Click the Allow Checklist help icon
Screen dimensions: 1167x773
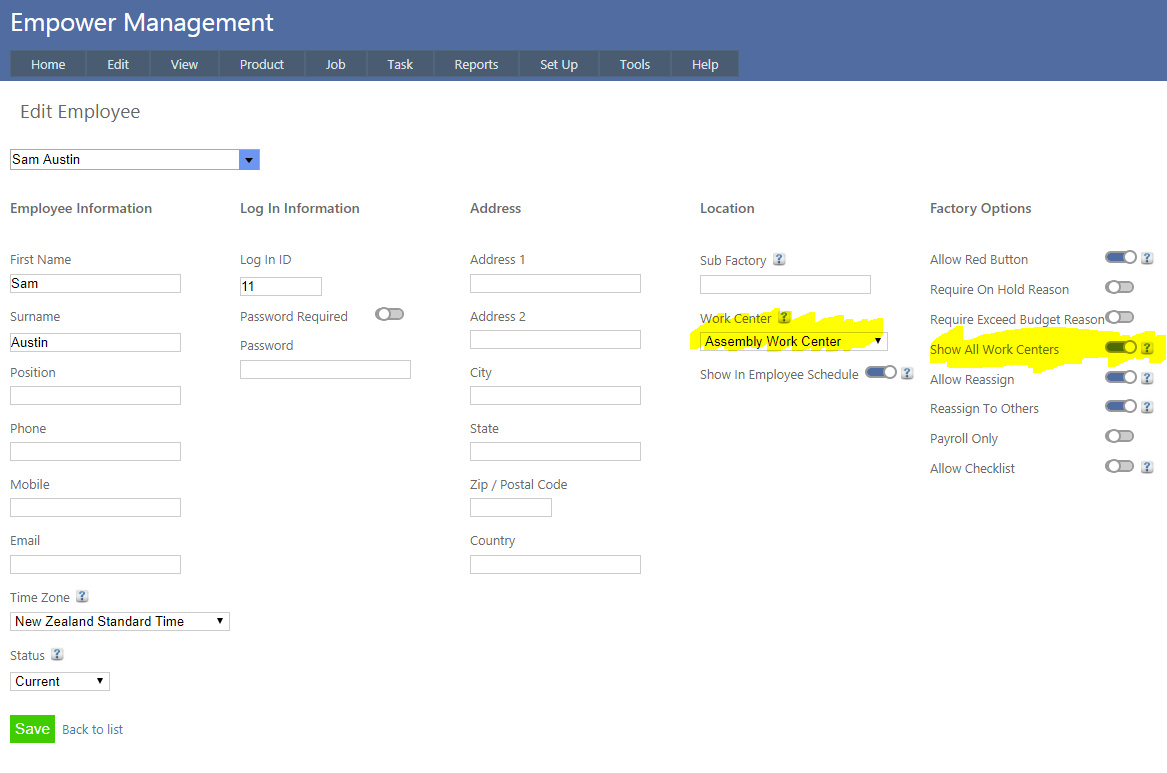tap(1147, 467)
